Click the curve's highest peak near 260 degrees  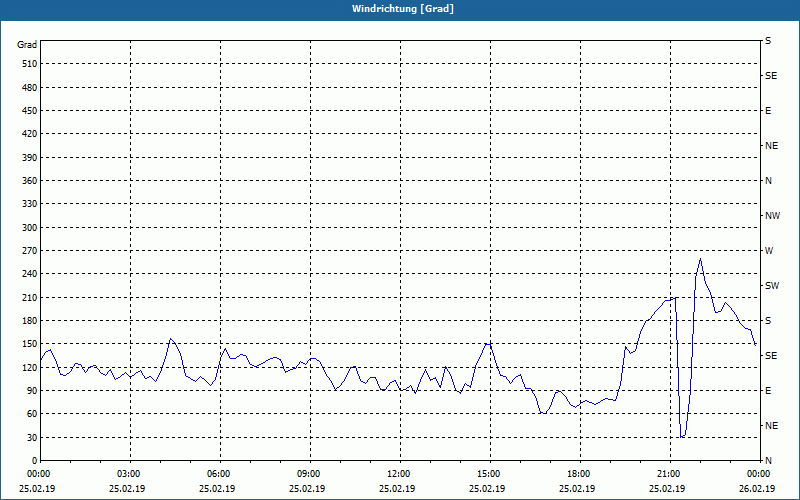pos(701,259)
